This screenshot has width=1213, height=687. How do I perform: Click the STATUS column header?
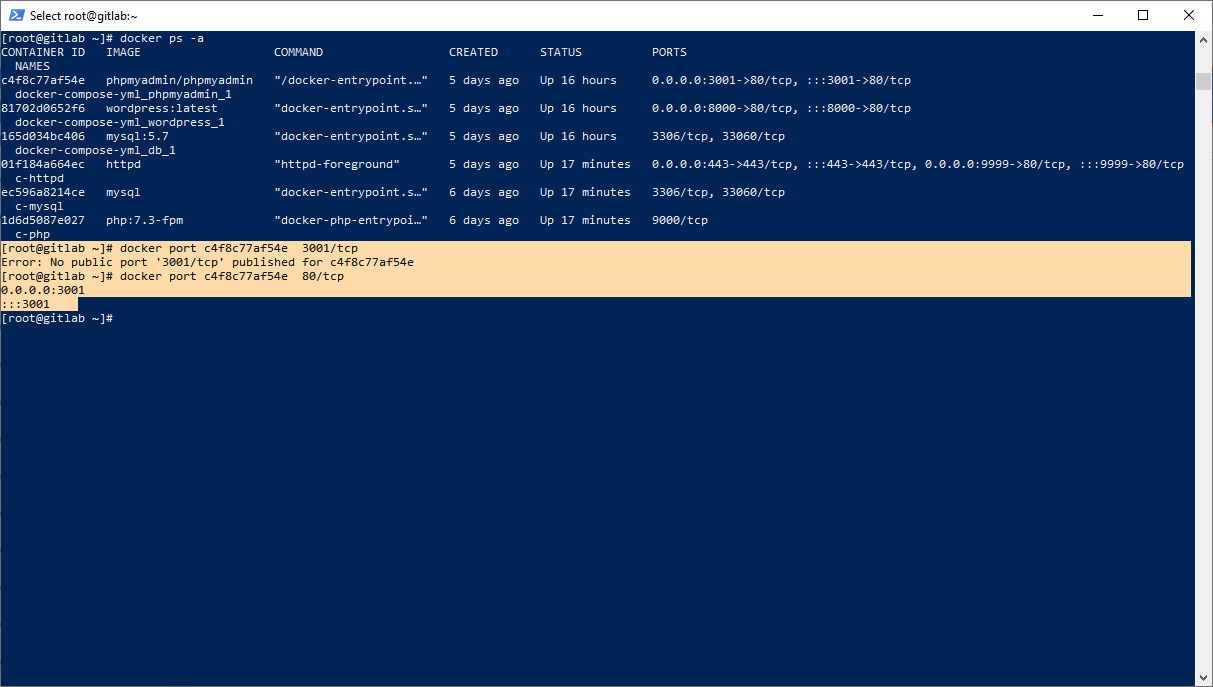[x=560, y=52]
